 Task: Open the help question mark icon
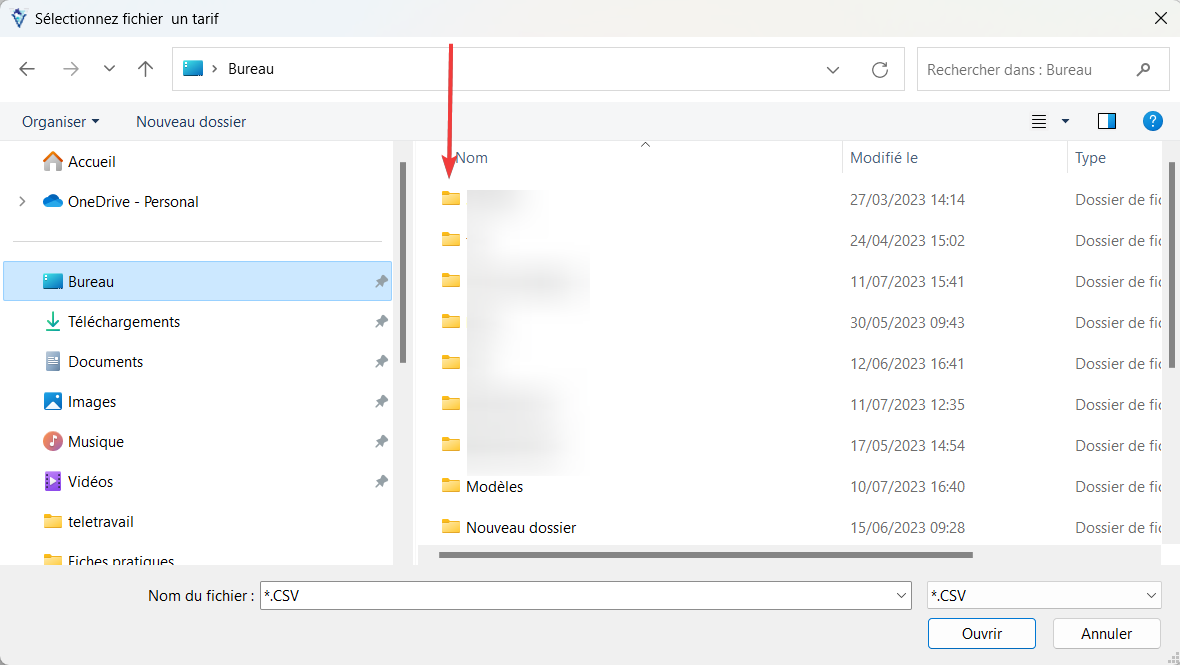1152,121
